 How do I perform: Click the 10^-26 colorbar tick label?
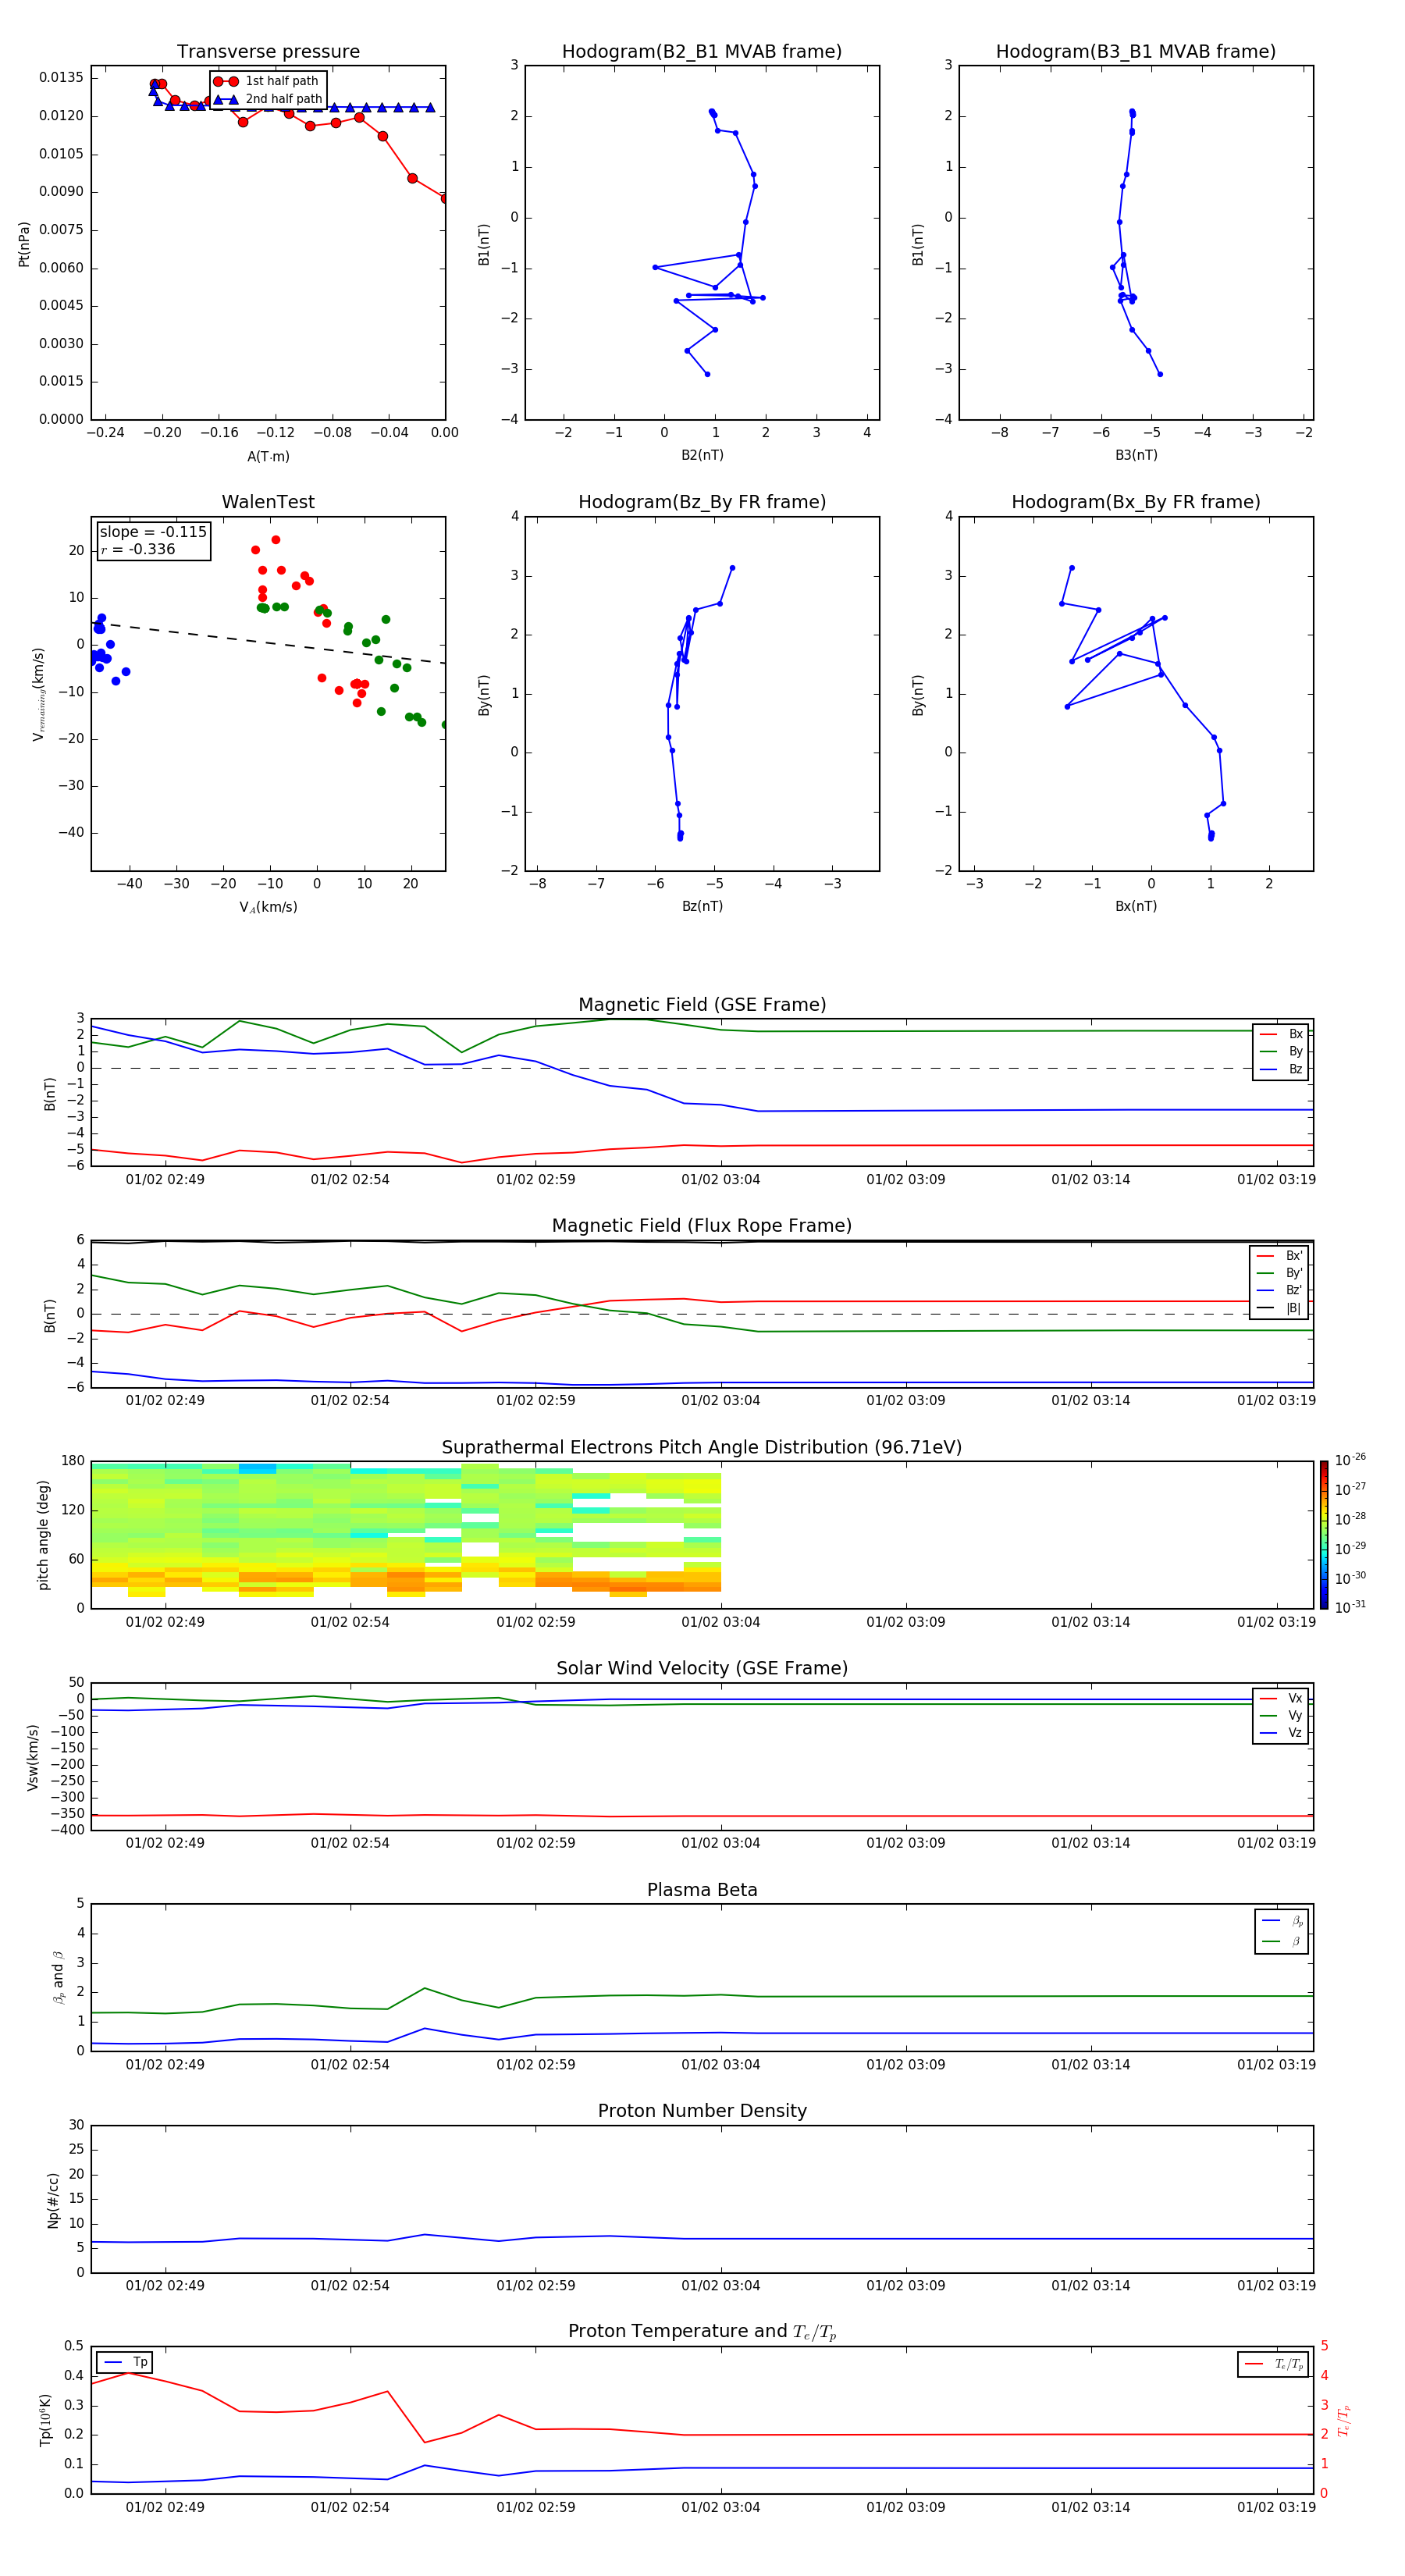(1350, 1460)
